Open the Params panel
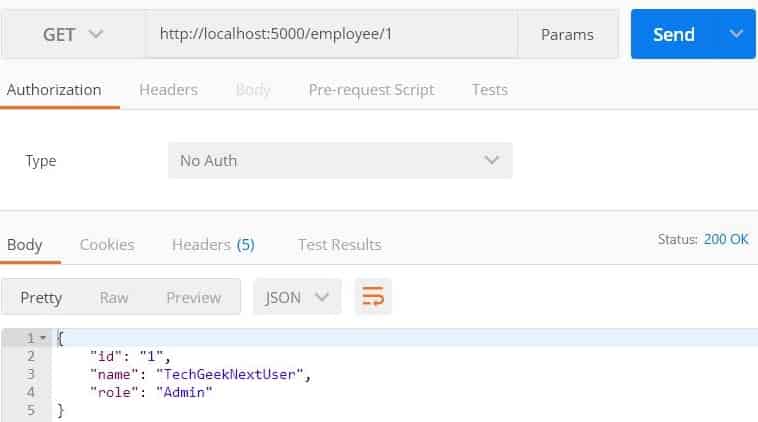758x422 pixels. click(x=568, y=34)
